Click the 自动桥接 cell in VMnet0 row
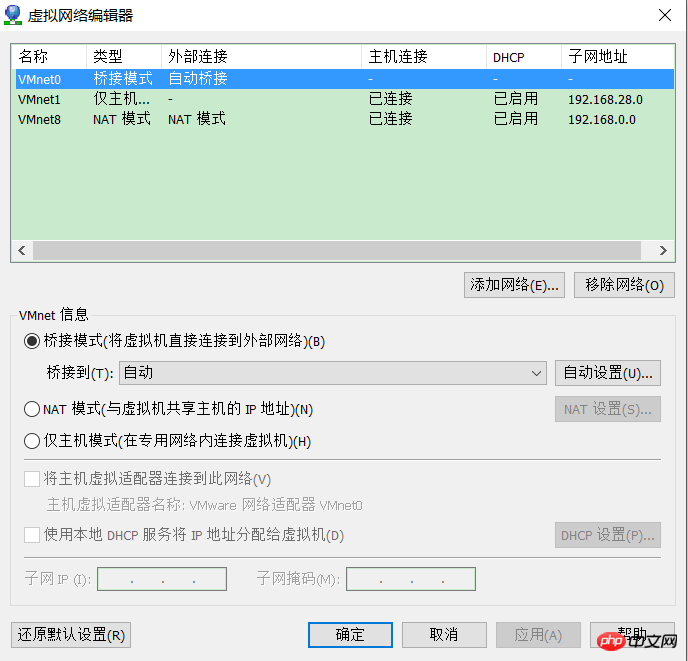Screen dimensions: 688x661 tap(198, 79)
